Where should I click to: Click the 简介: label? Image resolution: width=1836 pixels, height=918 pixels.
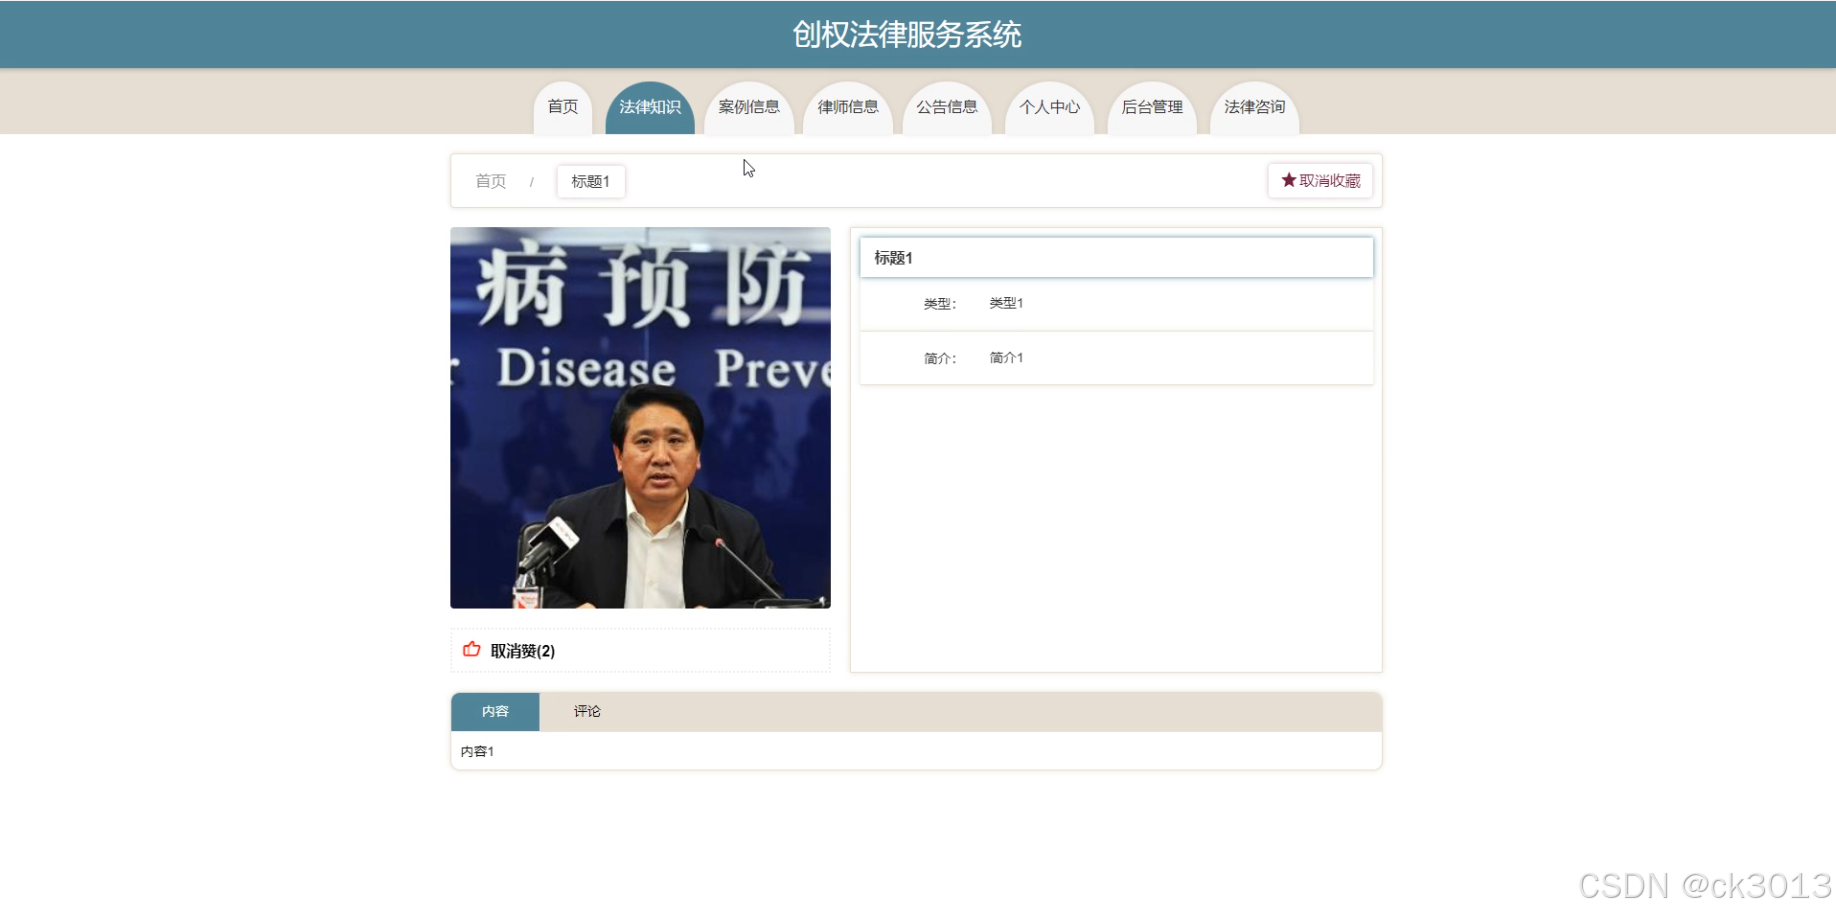pos(940,359)
